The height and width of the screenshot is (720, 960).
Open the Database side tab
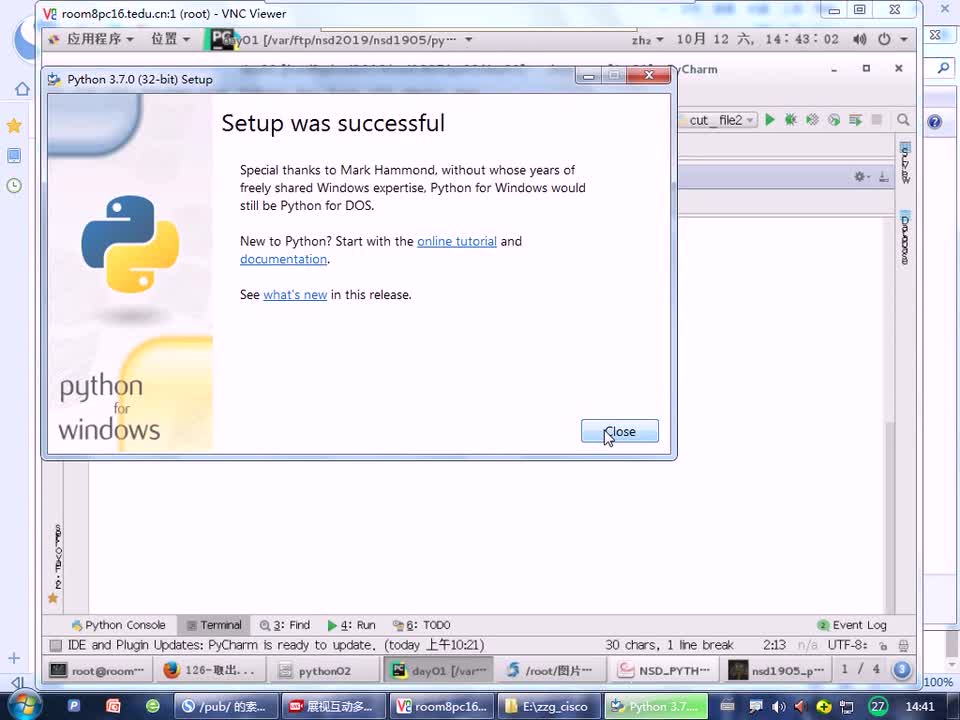[x=906, y=239]
